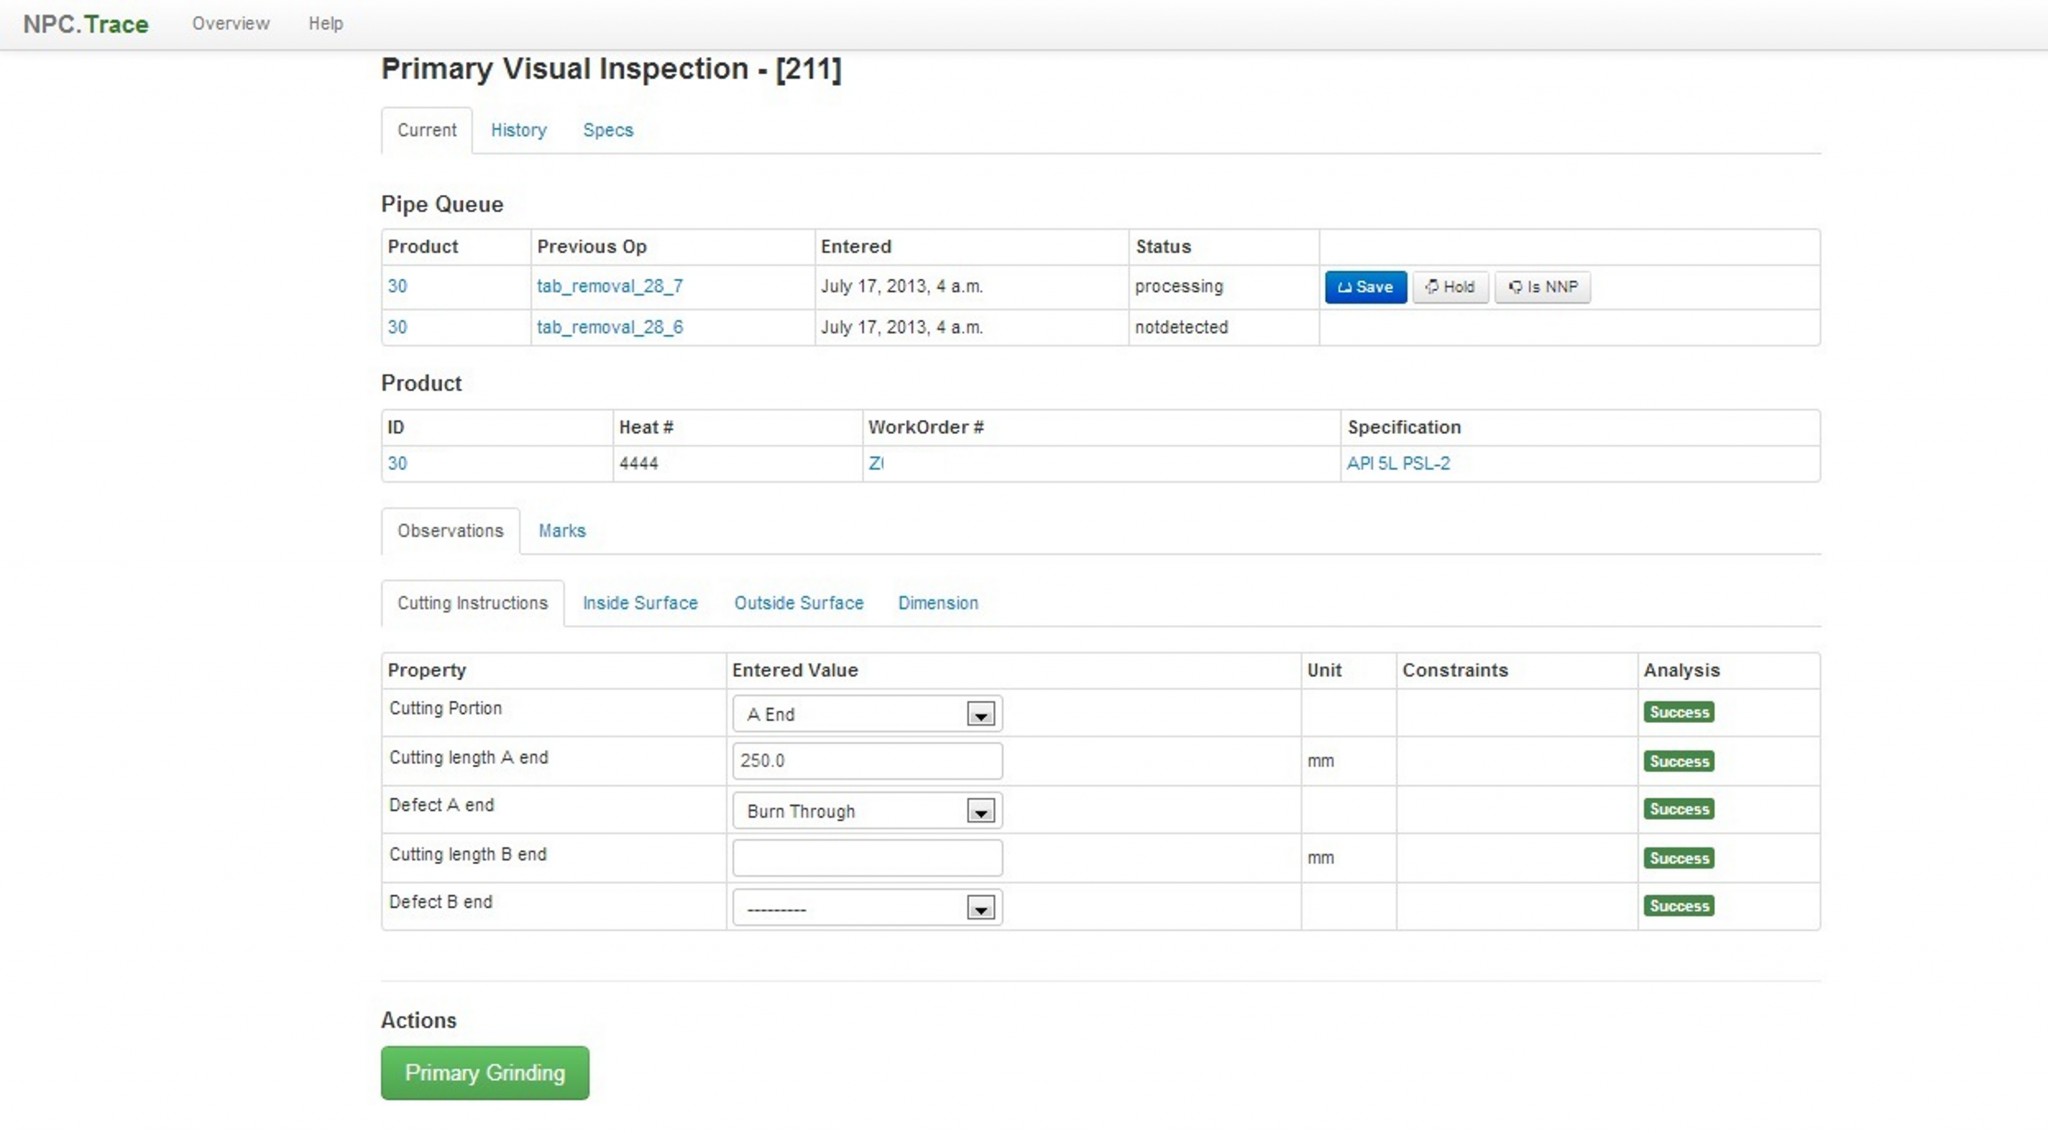The height and width of the screenshot is (1133, 2048).
Task: Expand the Defect A end dropdown
Action: [x=867, y=811]
